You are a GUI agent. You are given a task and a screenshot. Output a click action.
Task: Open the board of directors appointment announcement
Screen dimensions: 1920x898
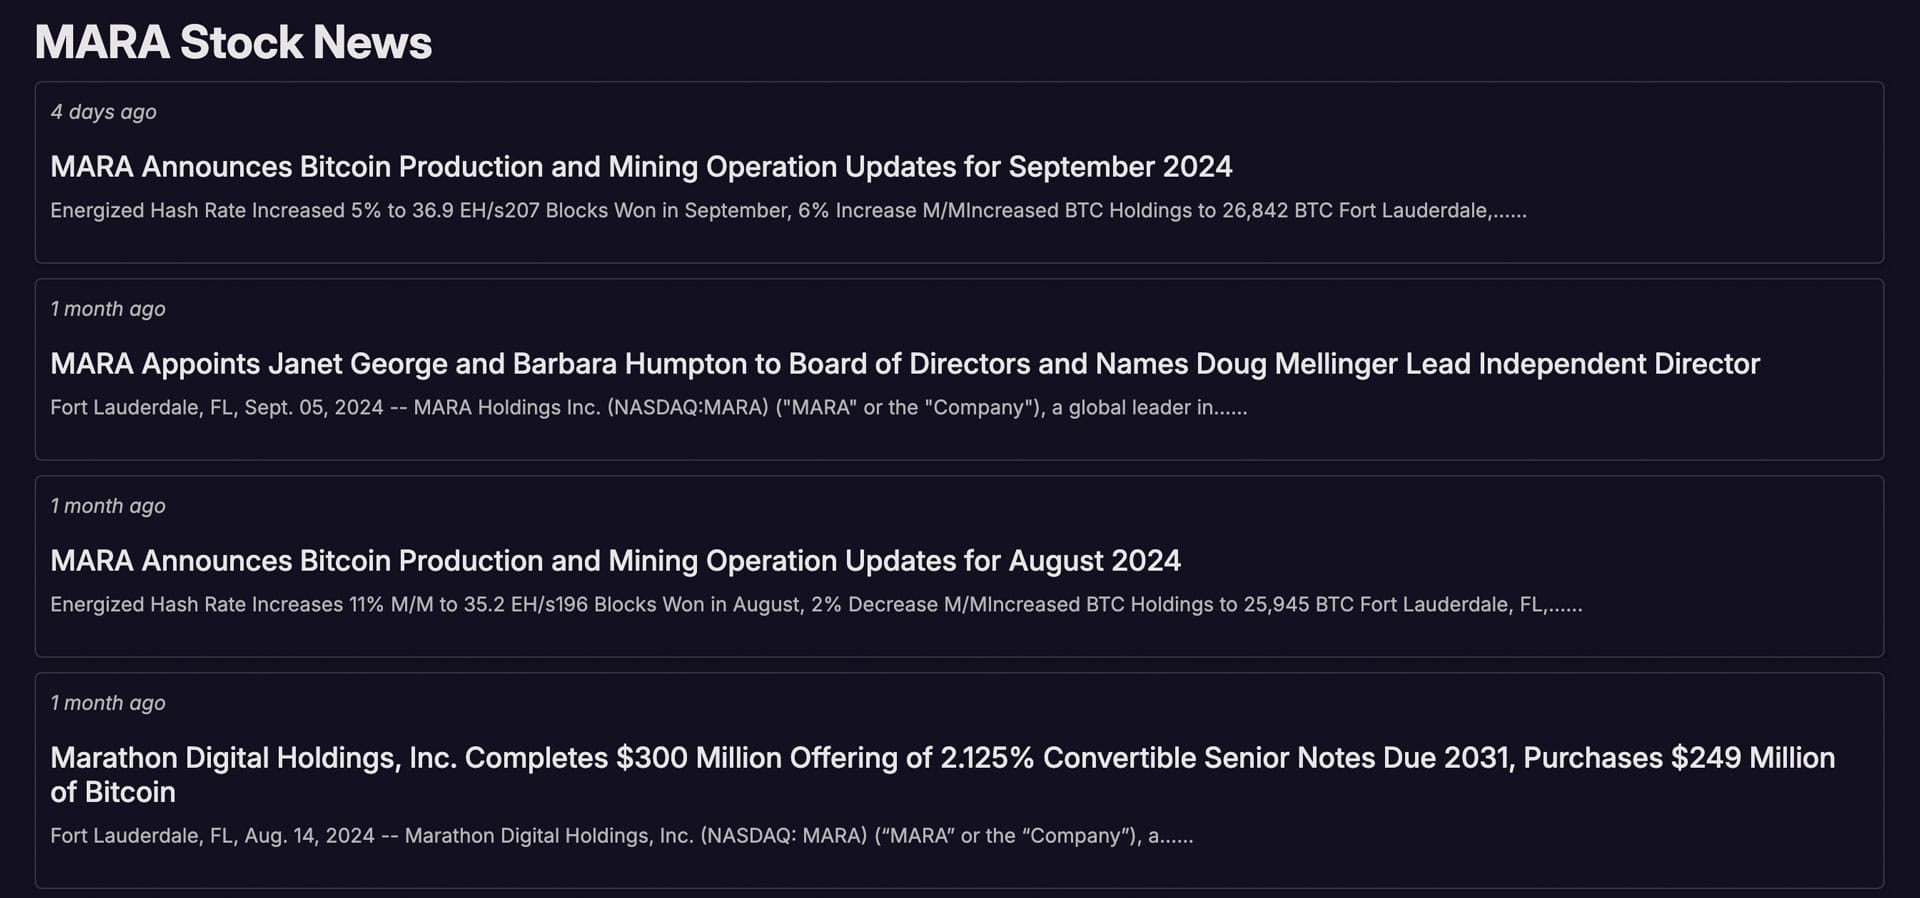click(x=904, y=364)
